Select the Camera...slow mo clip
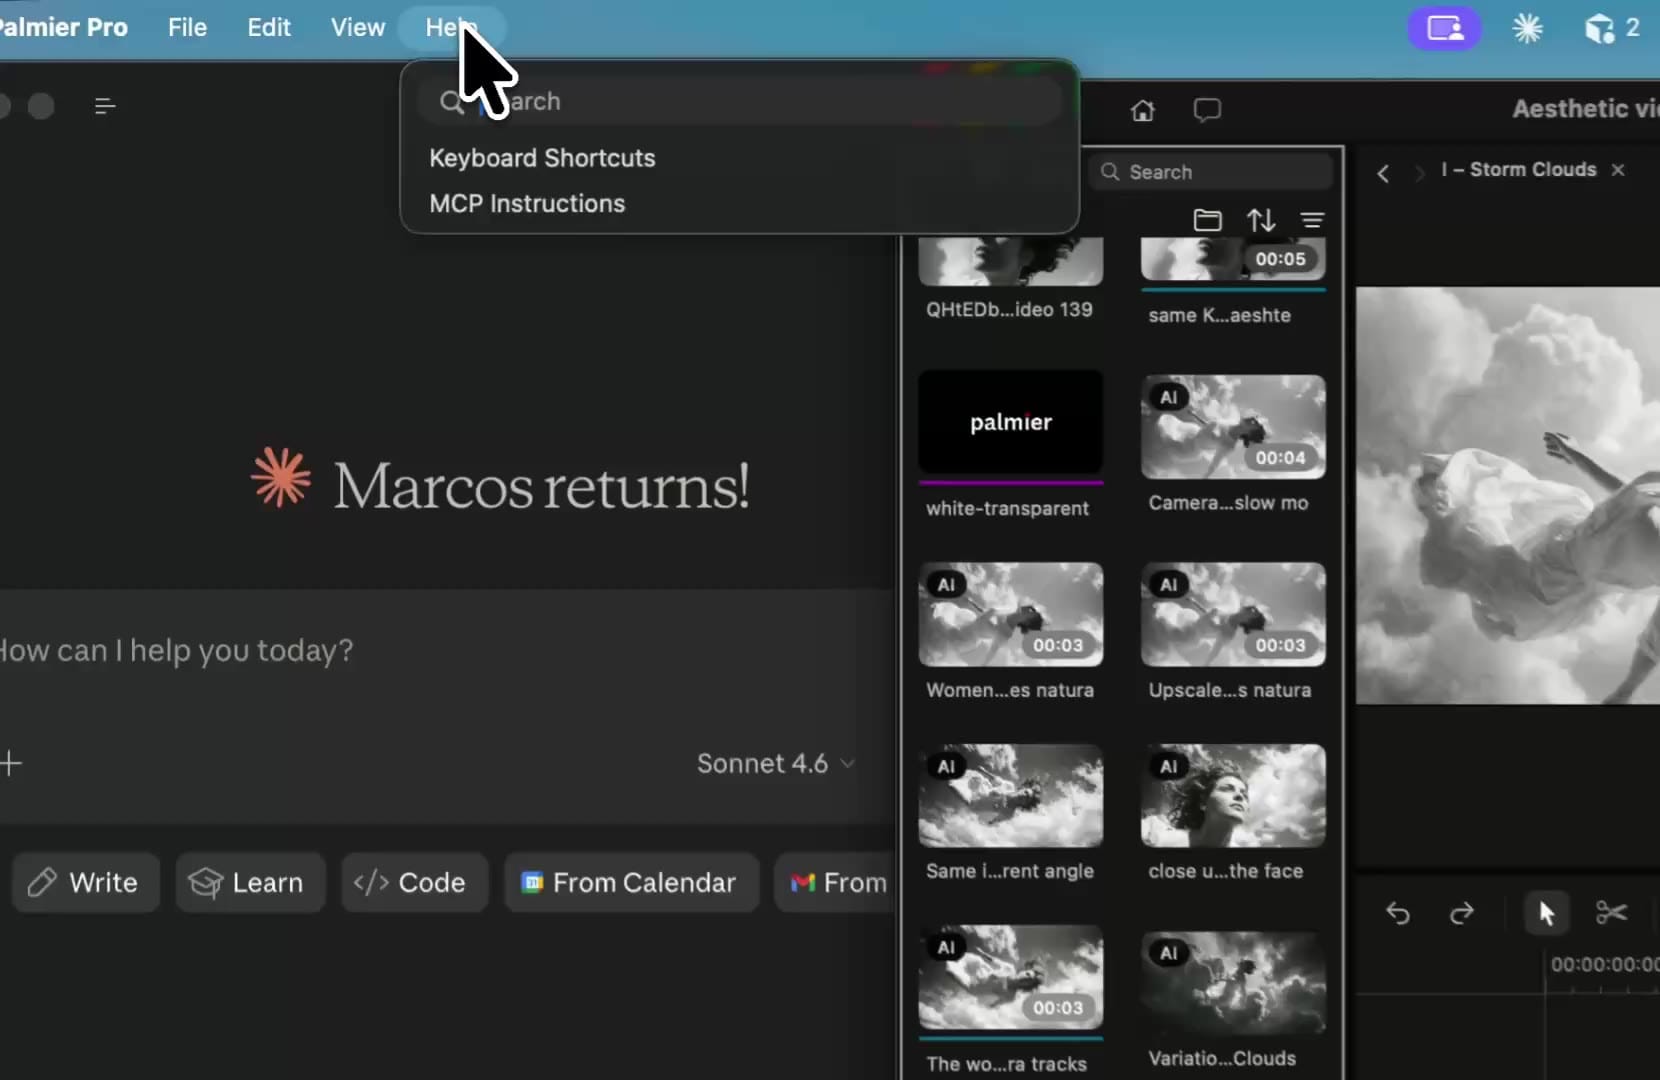The width and height of the screenshot is (1660, 1080). 1233,427
